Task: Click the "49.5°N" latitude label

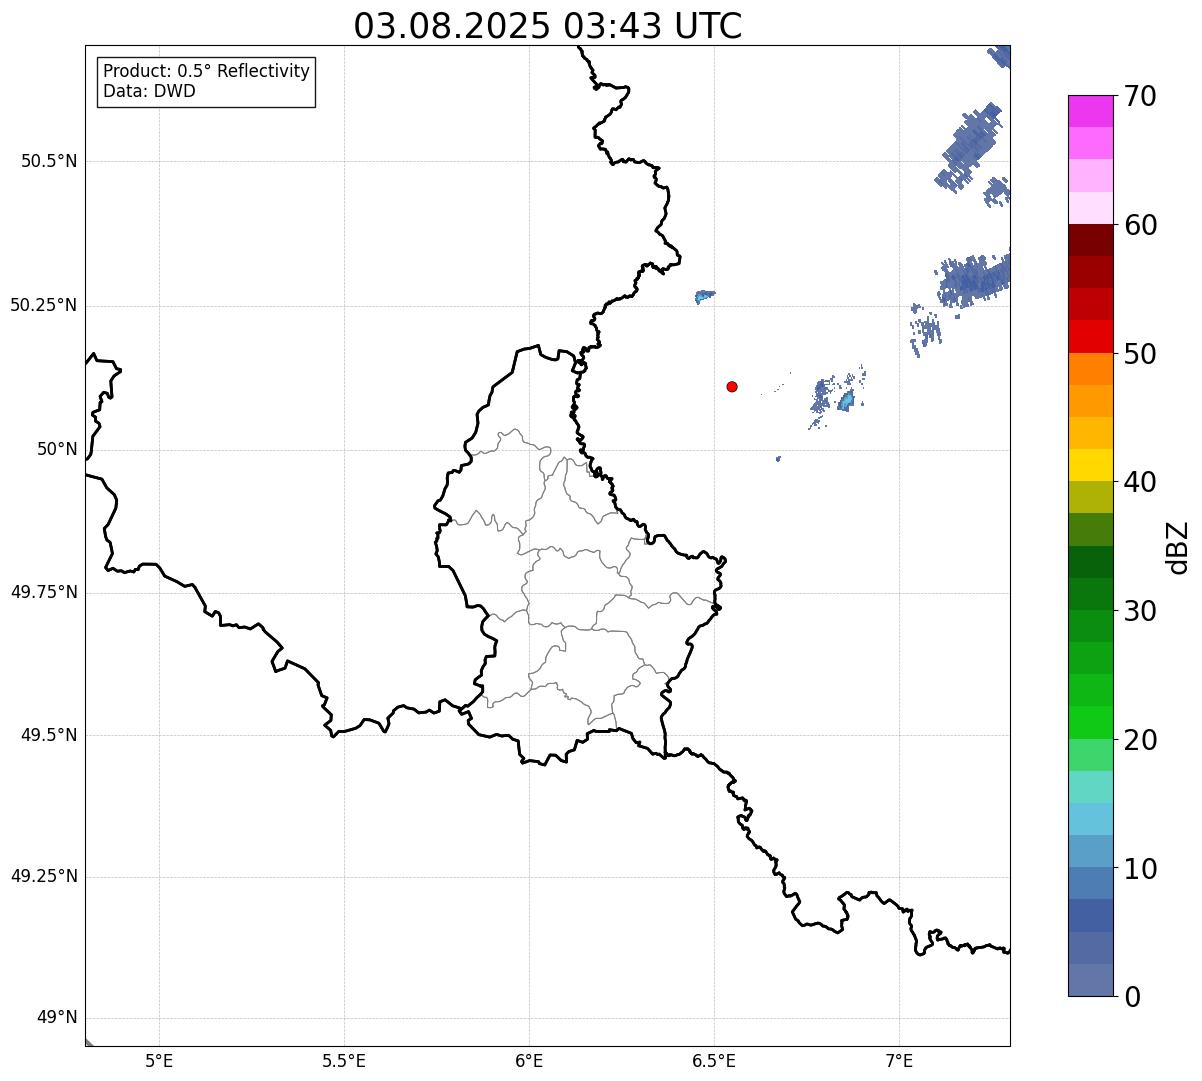Action: click(49, 735)
